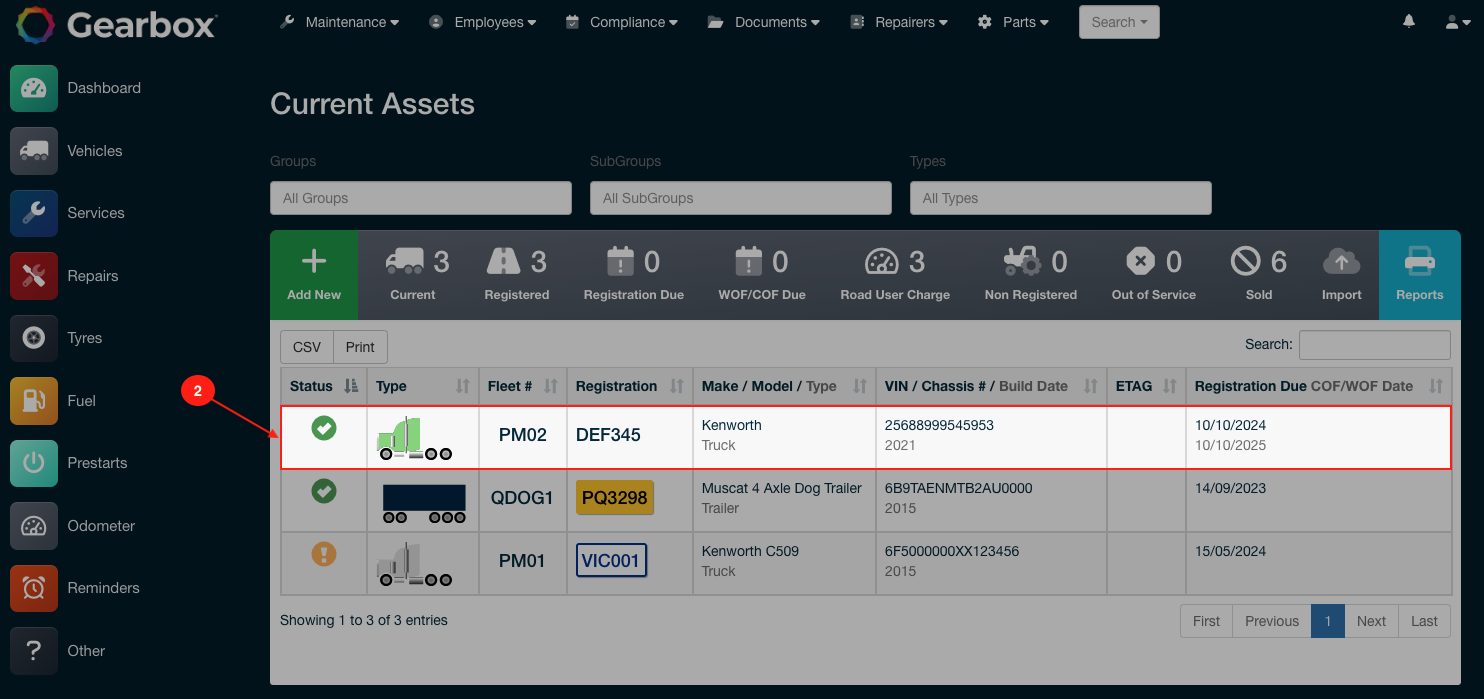Click the Odometer gauge icon
Image resolution: width=1484 pixels, height=699 pixels.
coord(34,525)
